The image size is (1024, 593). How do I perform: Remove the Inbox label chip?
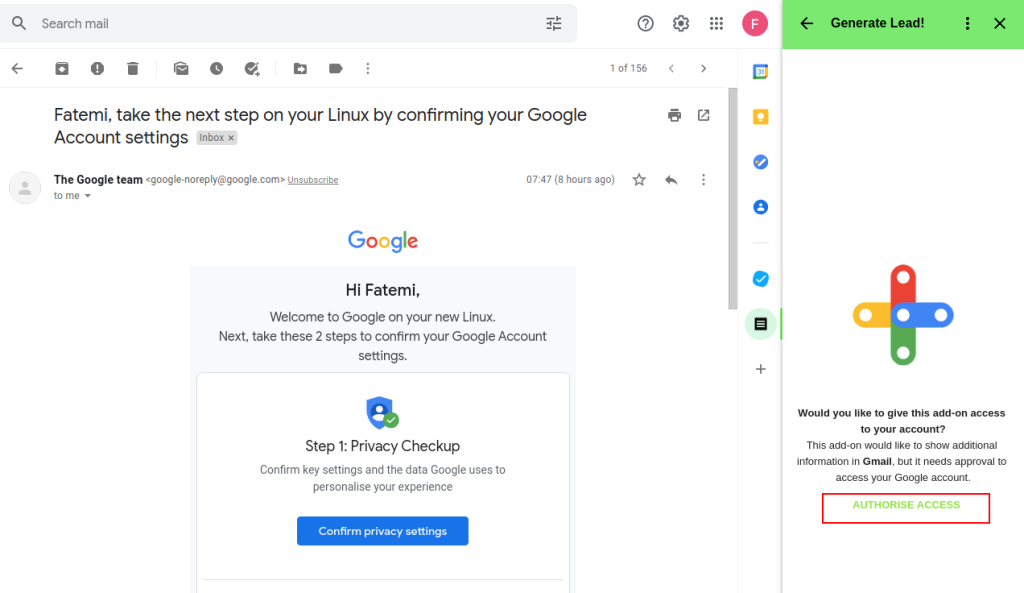(x=232, y=137)
